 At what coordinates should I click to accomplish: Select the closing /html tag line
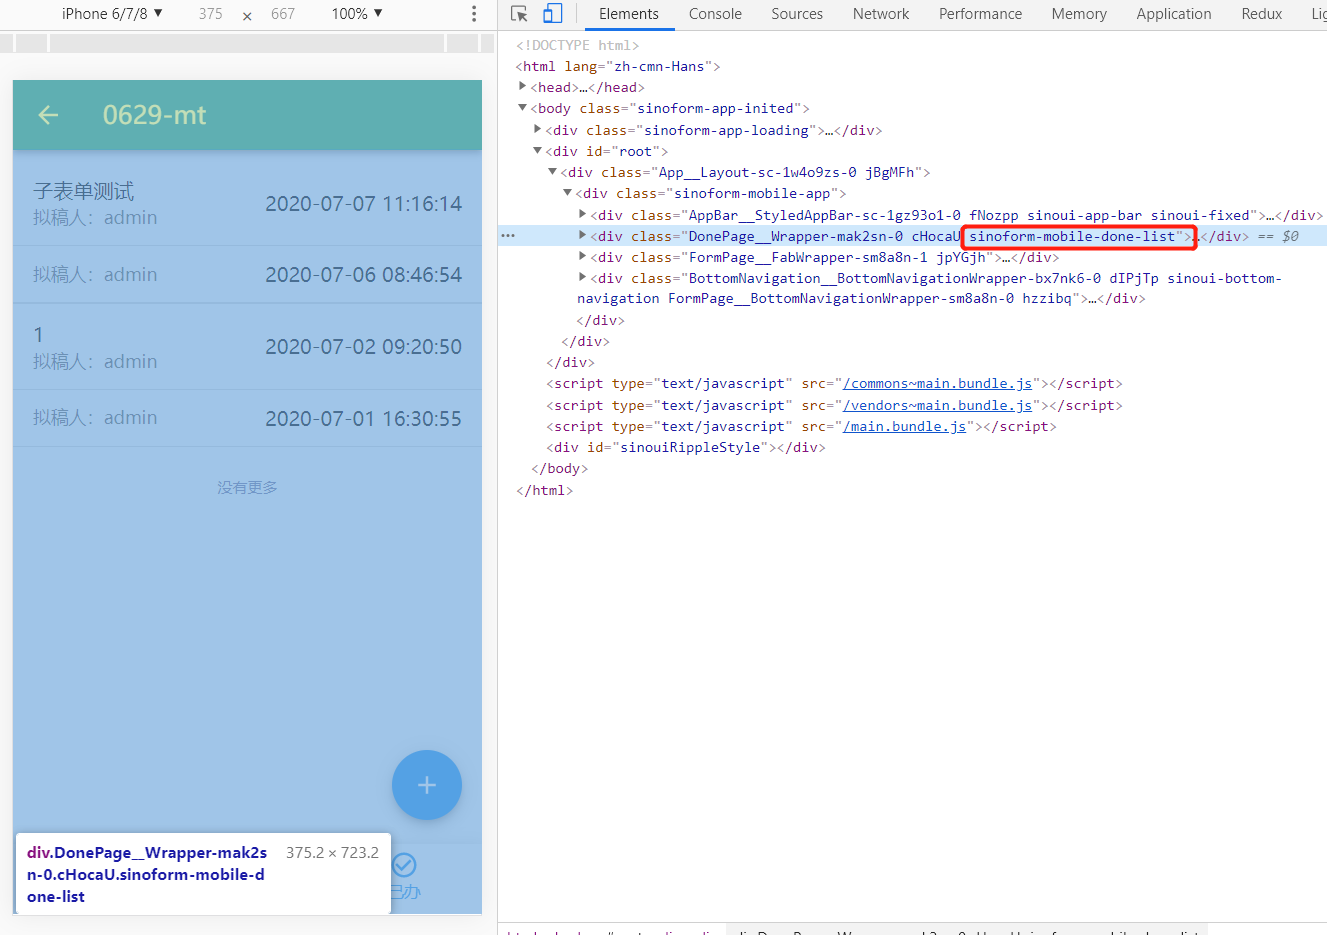(544, 490)
